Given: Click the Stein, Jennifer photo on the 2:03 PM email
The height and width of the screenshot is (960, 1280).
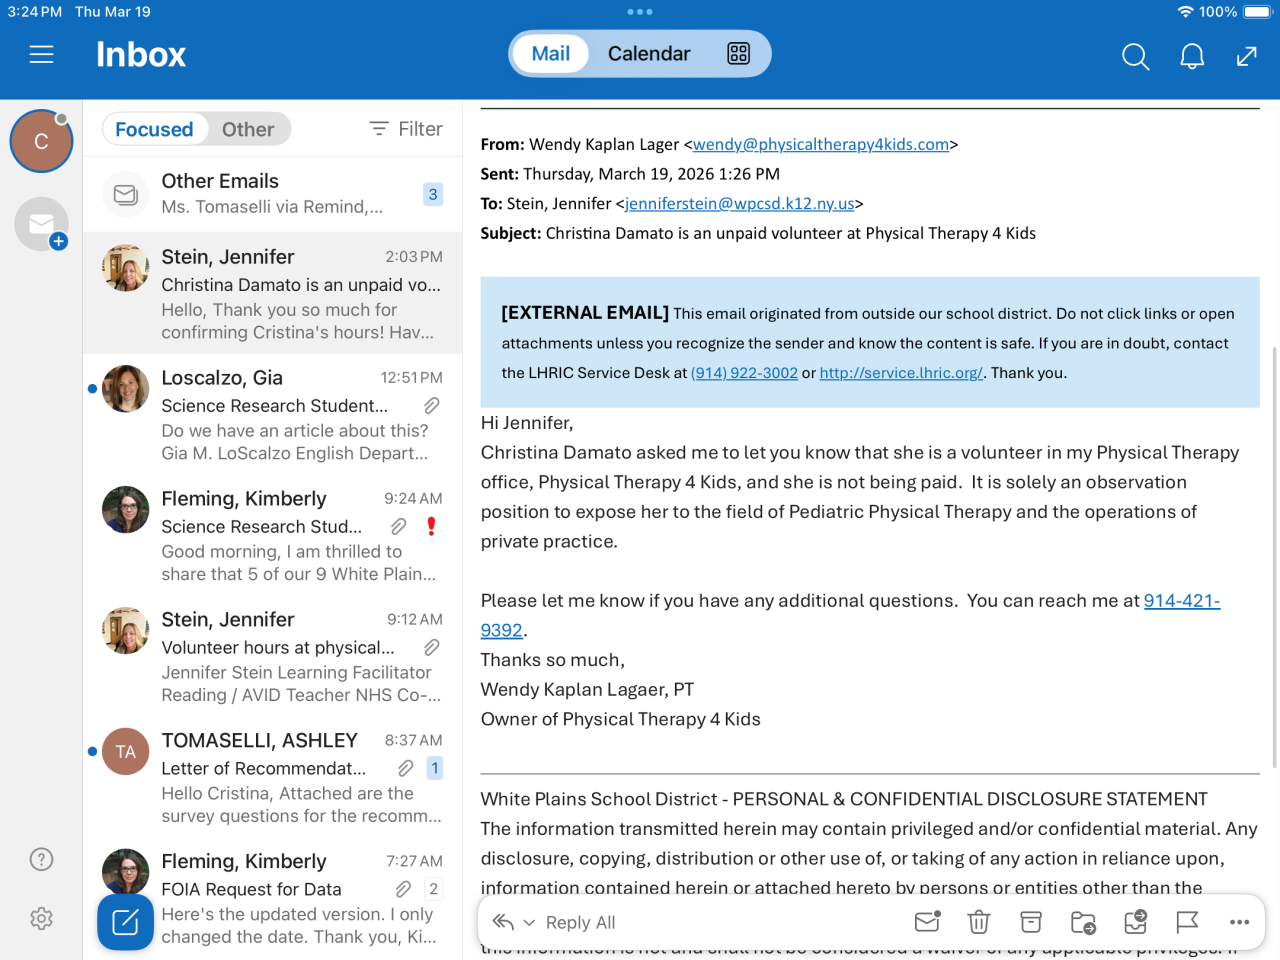Looking at the screenshot, I should pyautogui.click(x=125, y=267).
